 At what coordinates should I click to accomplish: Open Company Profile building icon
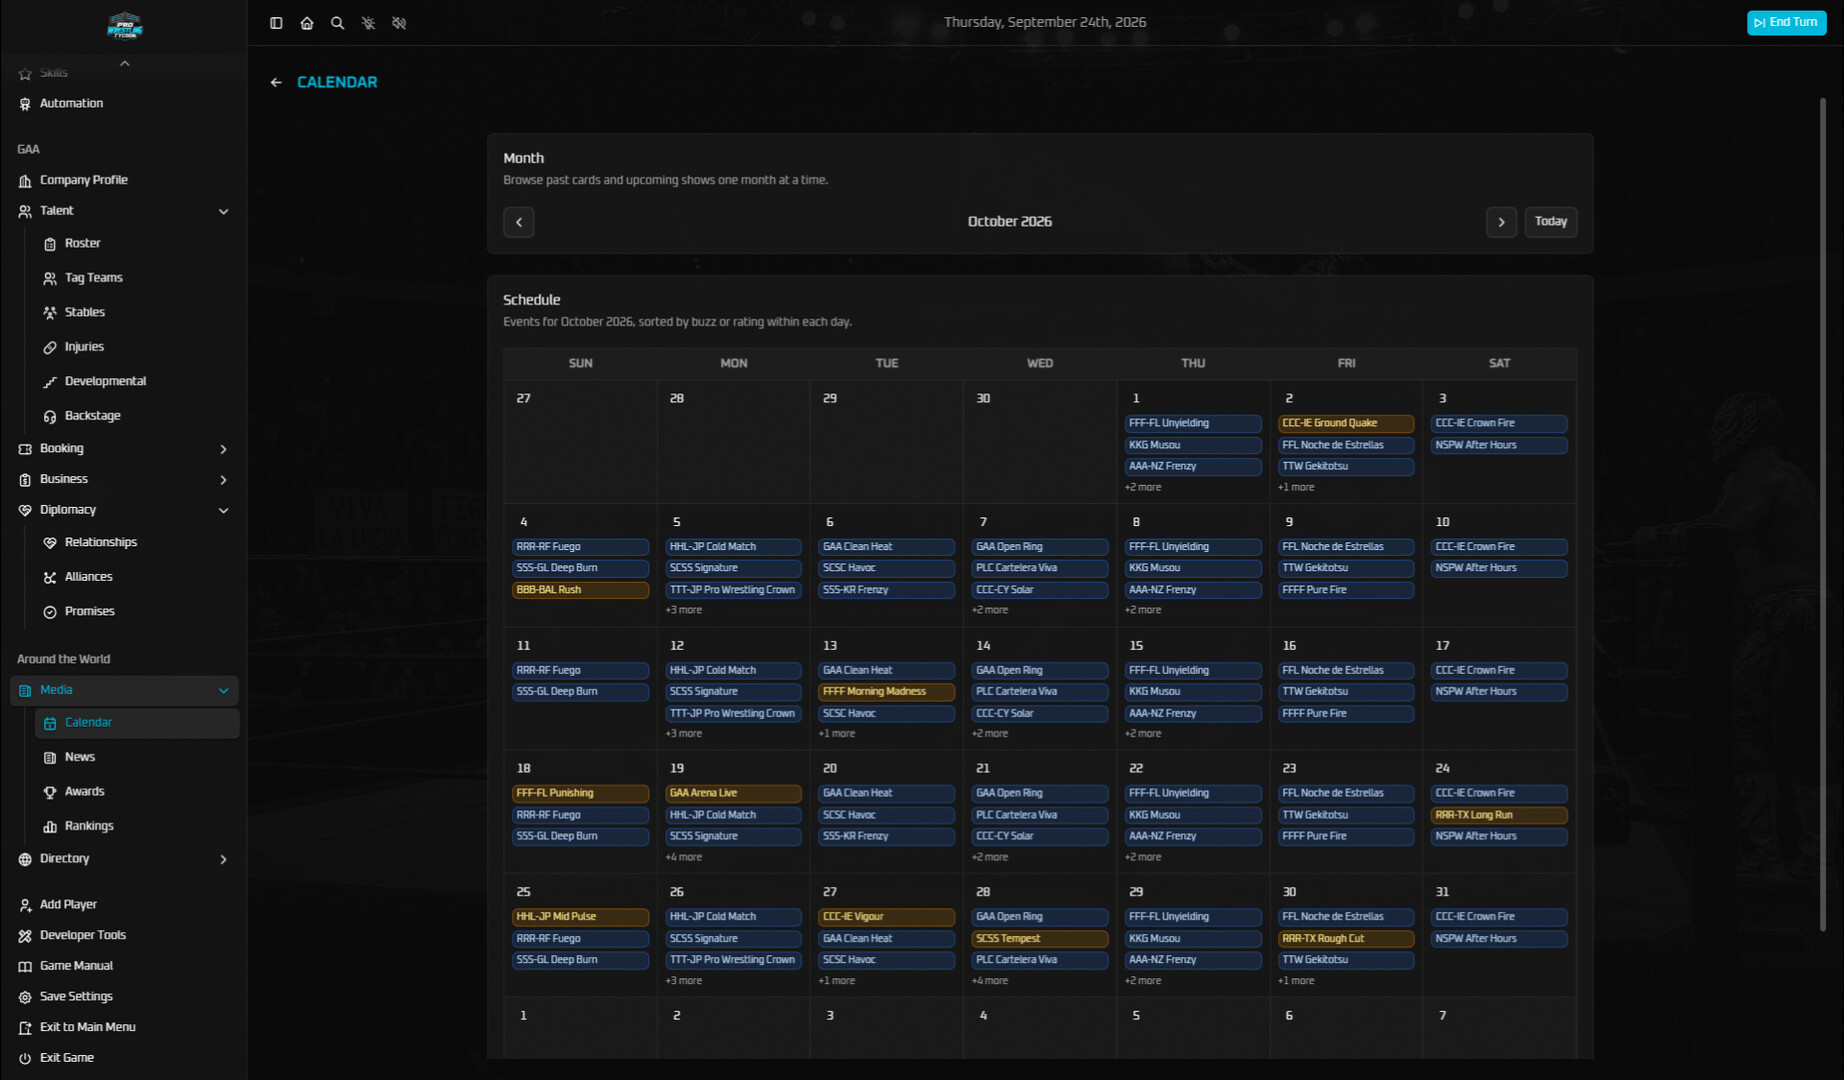click(25, 181)
